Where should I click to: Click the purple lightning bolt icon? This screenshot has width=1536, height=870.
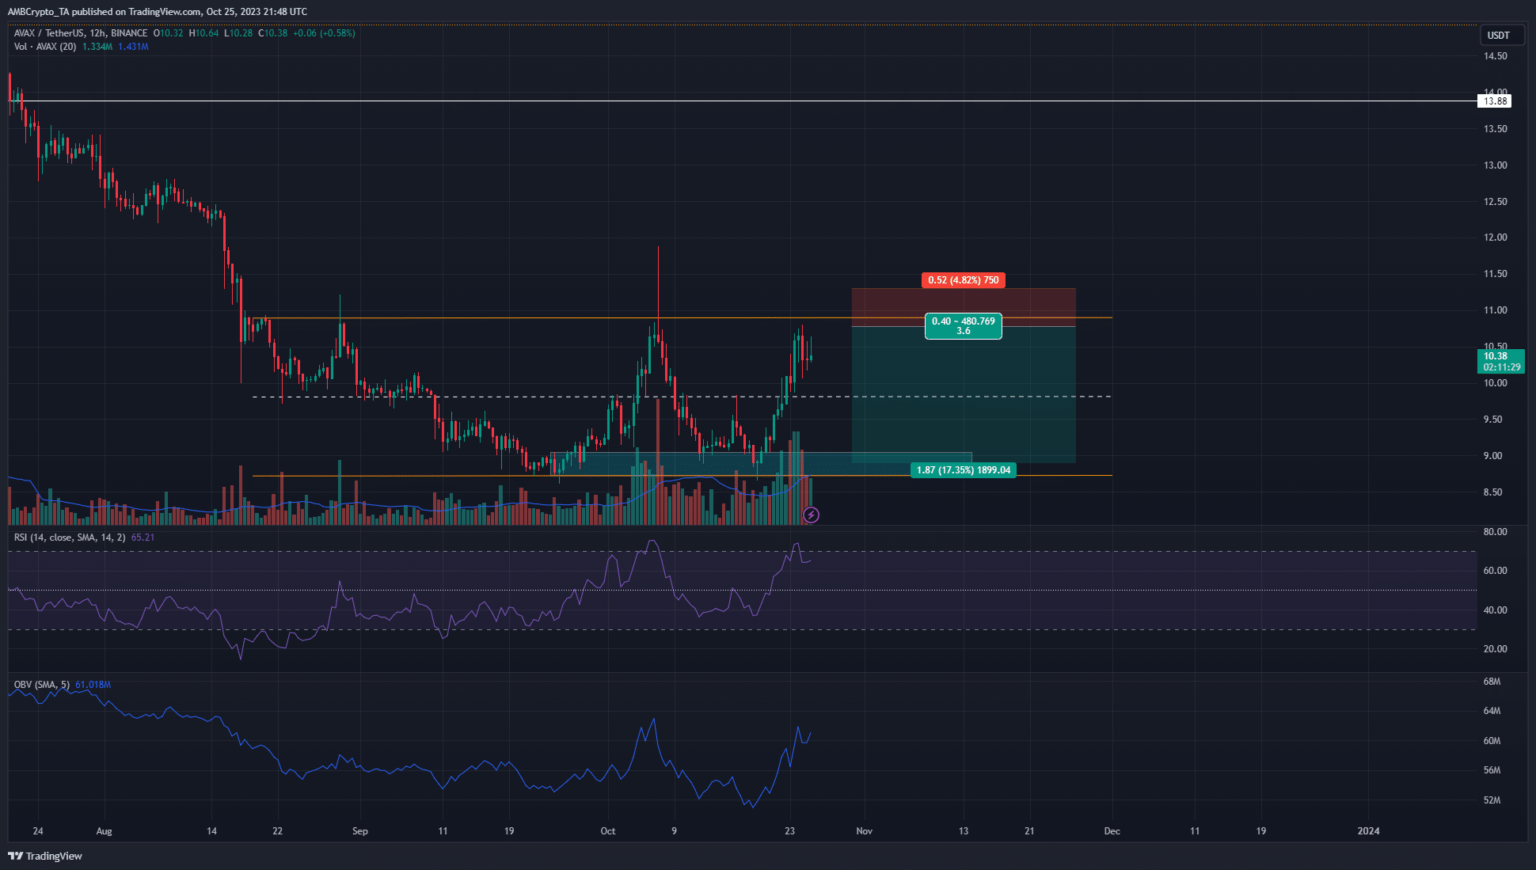[811, 515]
